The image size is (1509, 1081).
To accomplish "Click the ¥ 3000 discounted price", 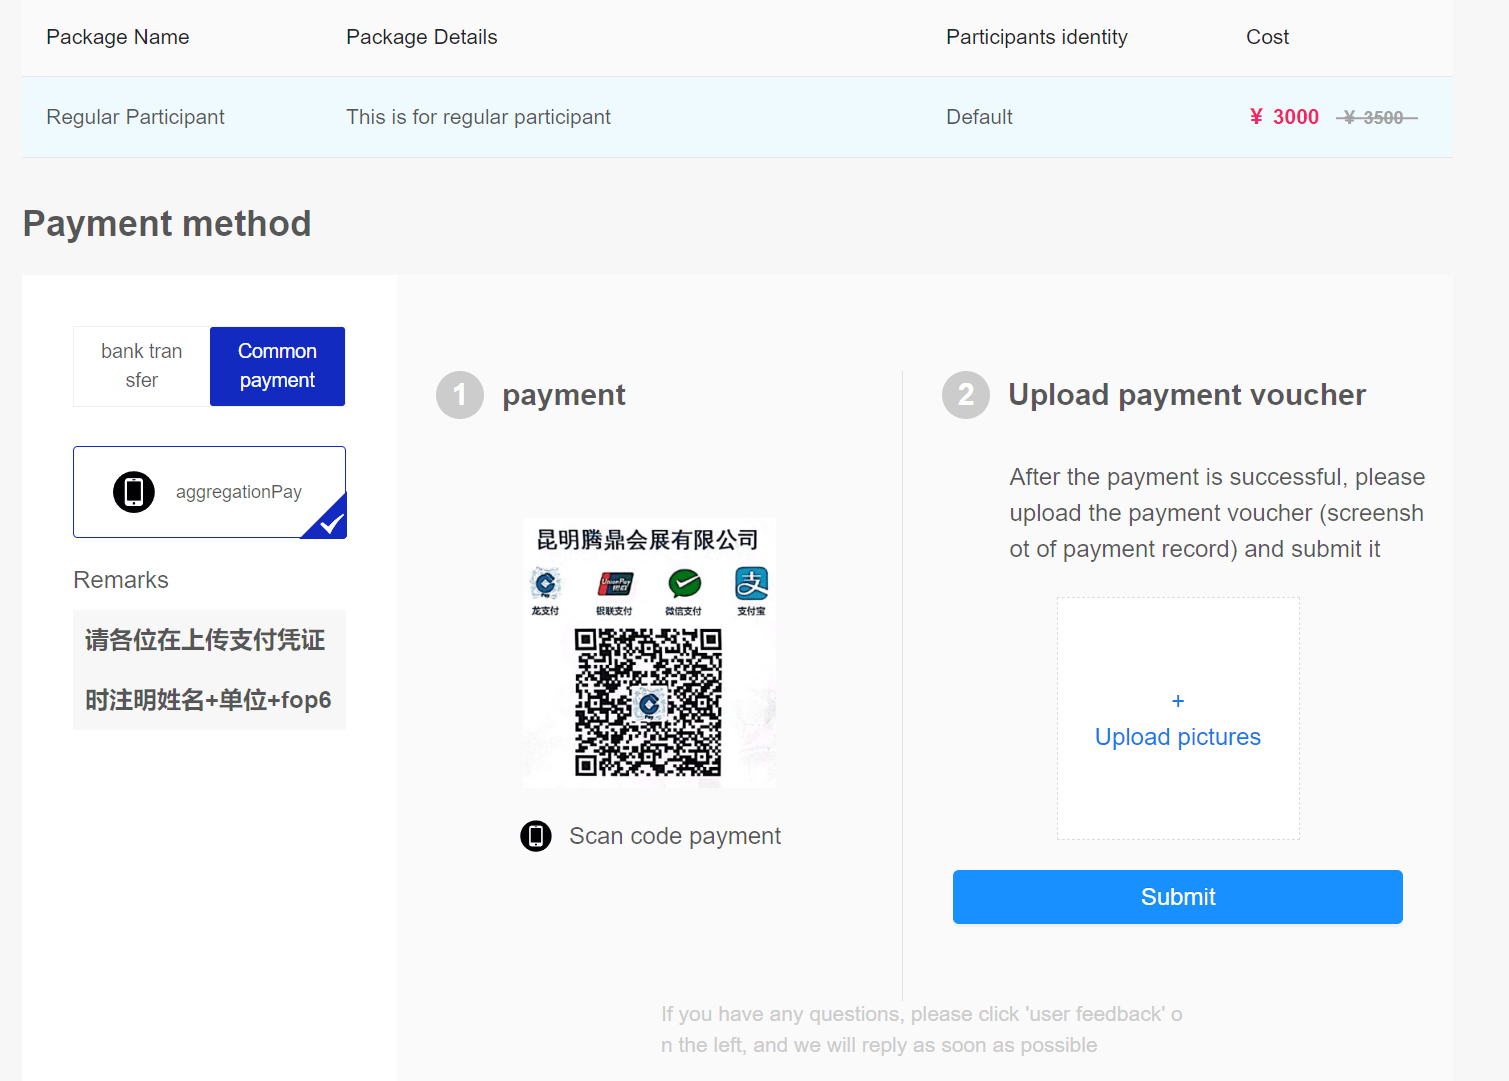I will click(x=1284, y=117).
